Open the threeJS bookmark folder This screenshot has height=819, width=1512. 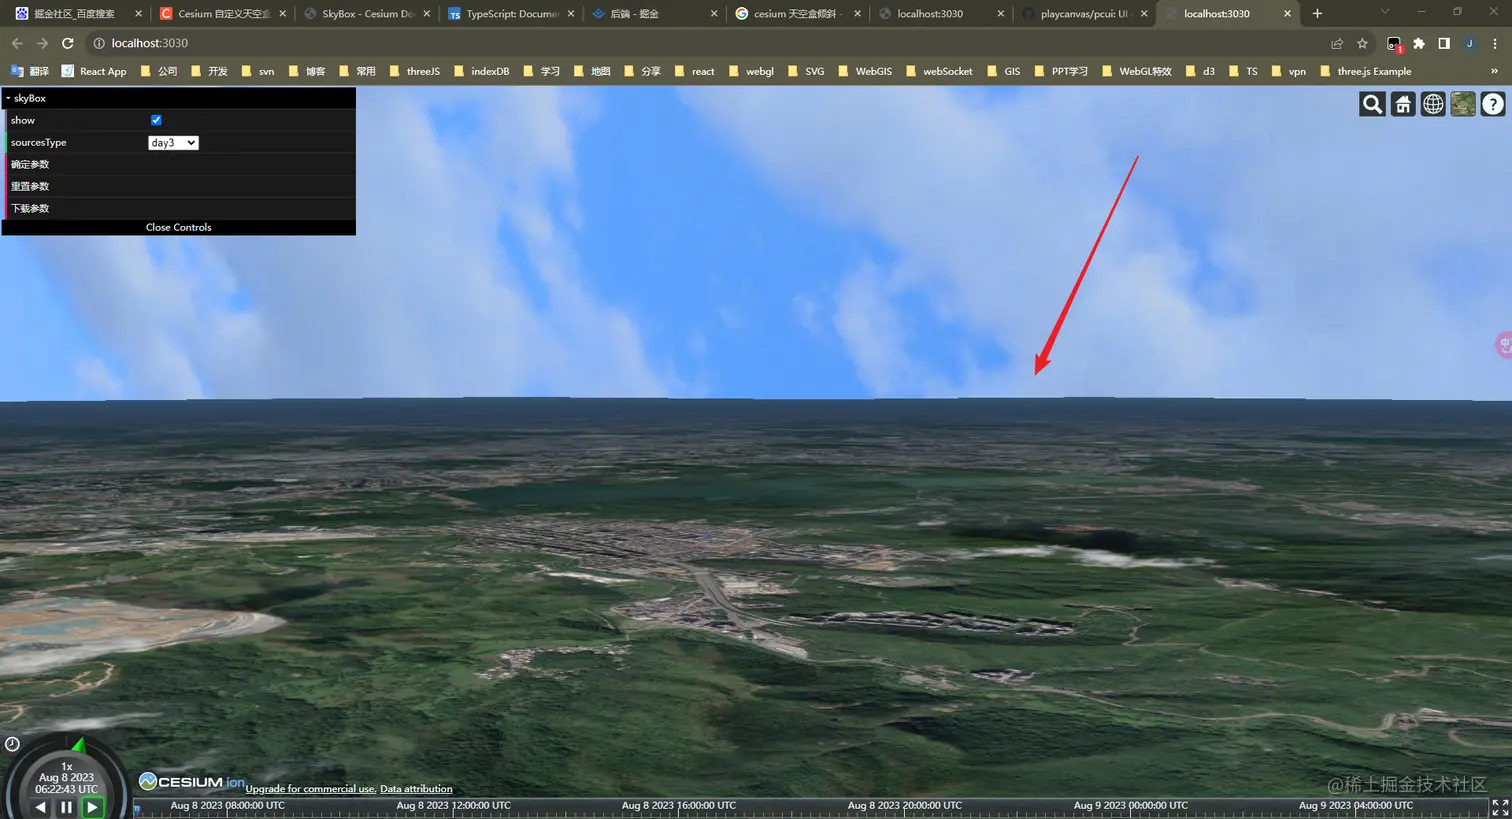tap(414, 71)
